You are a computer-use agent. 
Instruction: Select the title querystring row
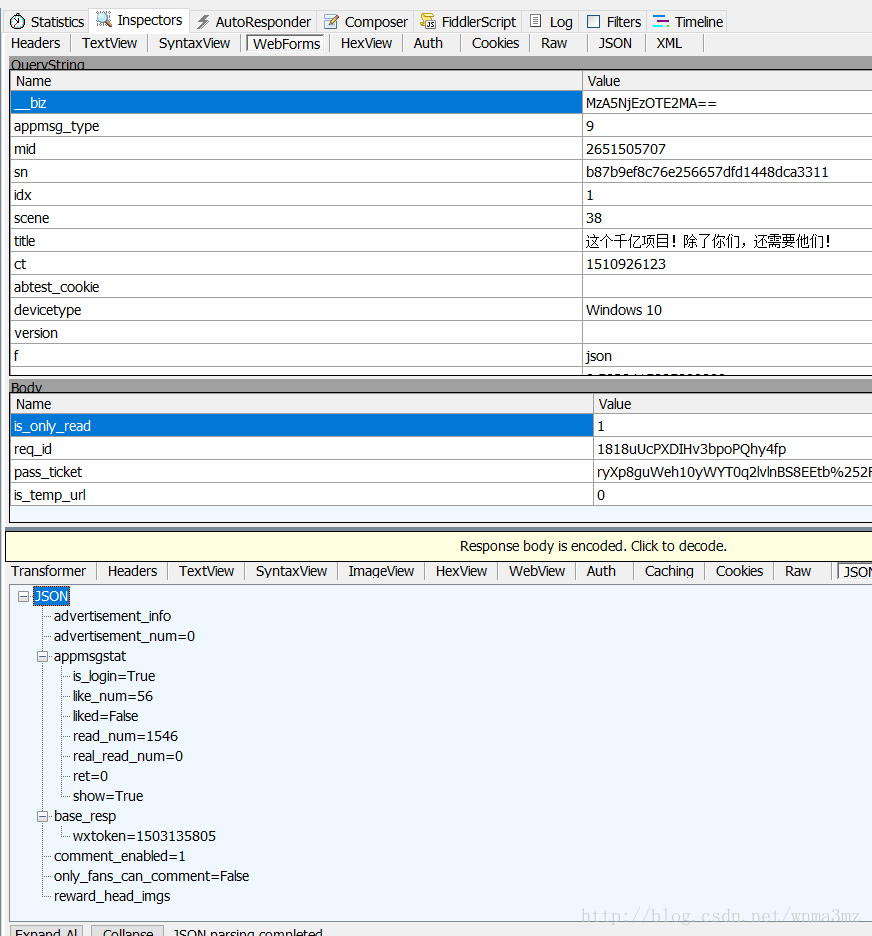(x=440, y=241)
